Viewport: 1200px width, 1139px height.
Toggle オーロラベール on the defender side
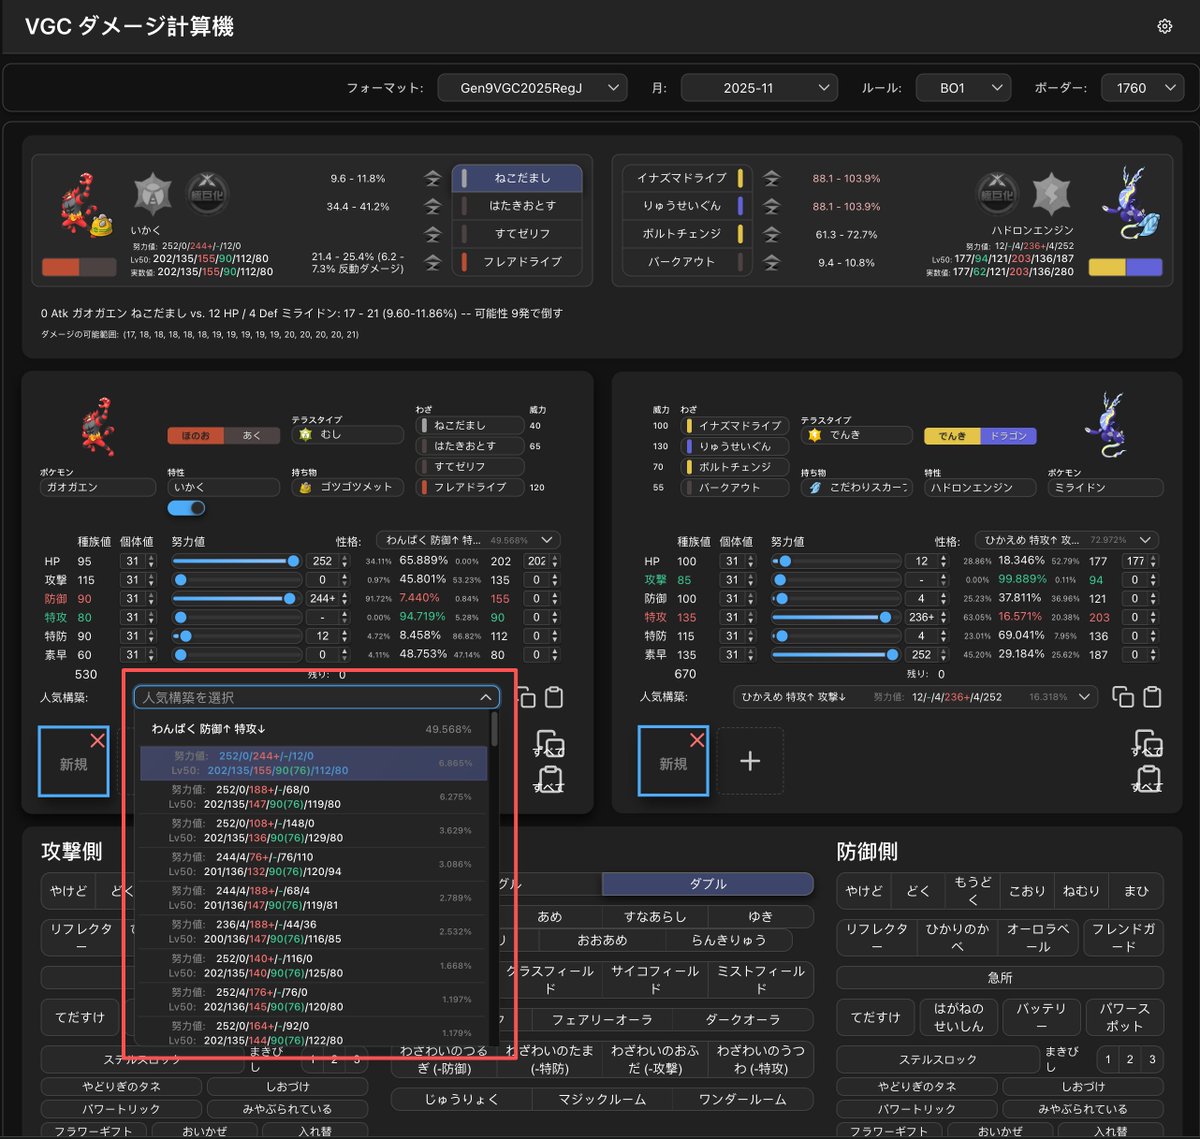[1039, 937]
